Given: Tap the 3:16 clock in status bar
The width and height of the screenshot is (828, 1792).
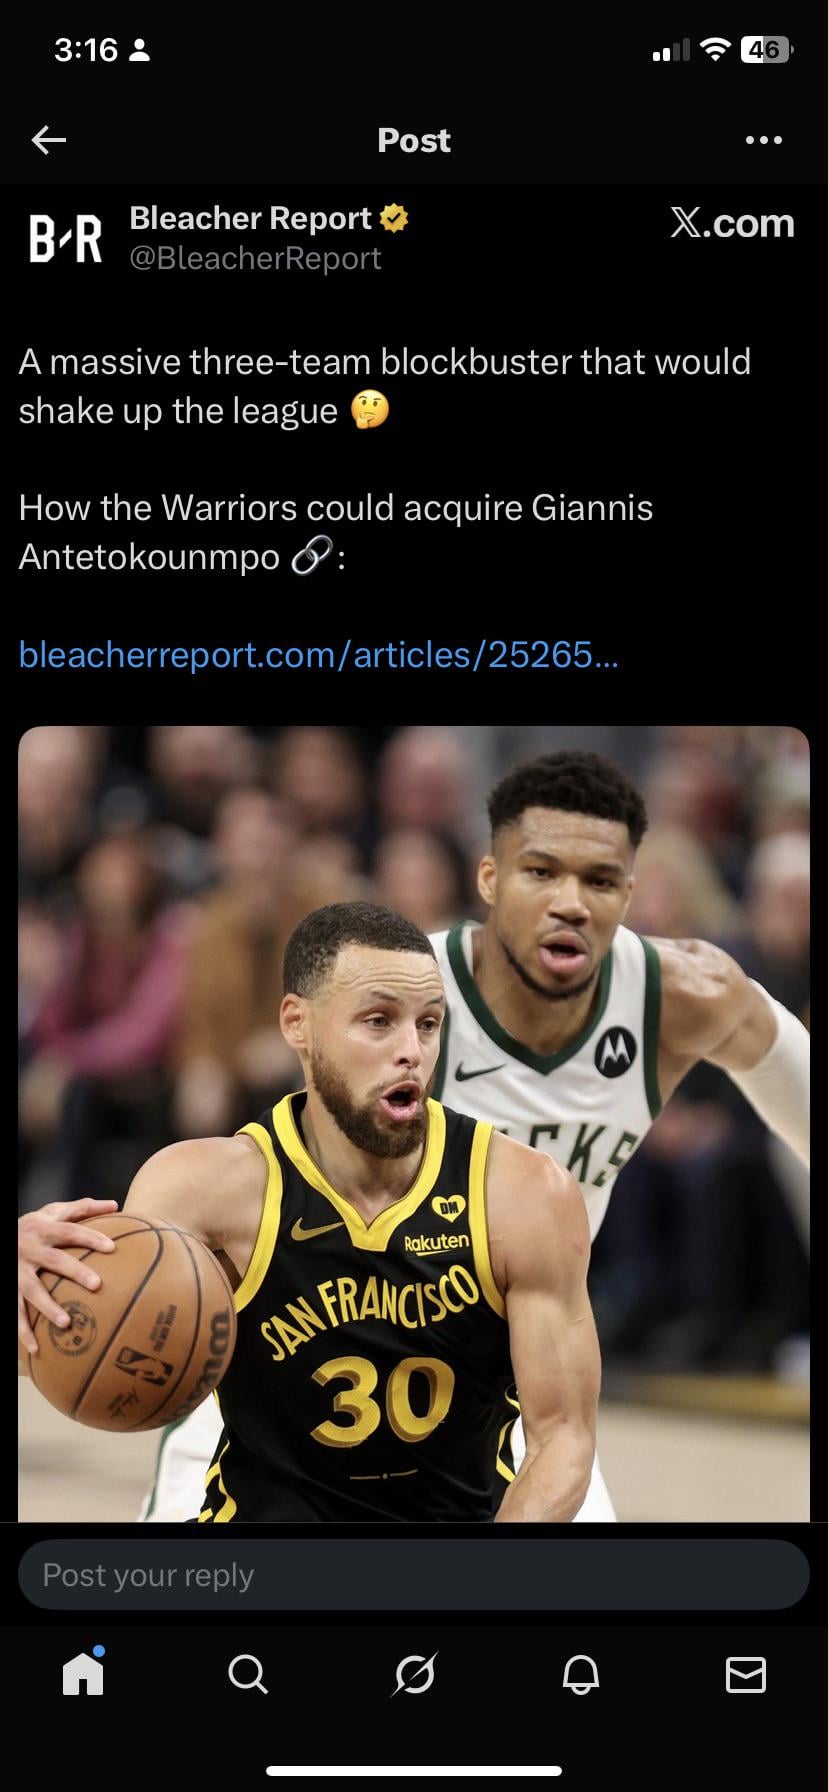Looking at the screenshot, I should click(86, 49).
